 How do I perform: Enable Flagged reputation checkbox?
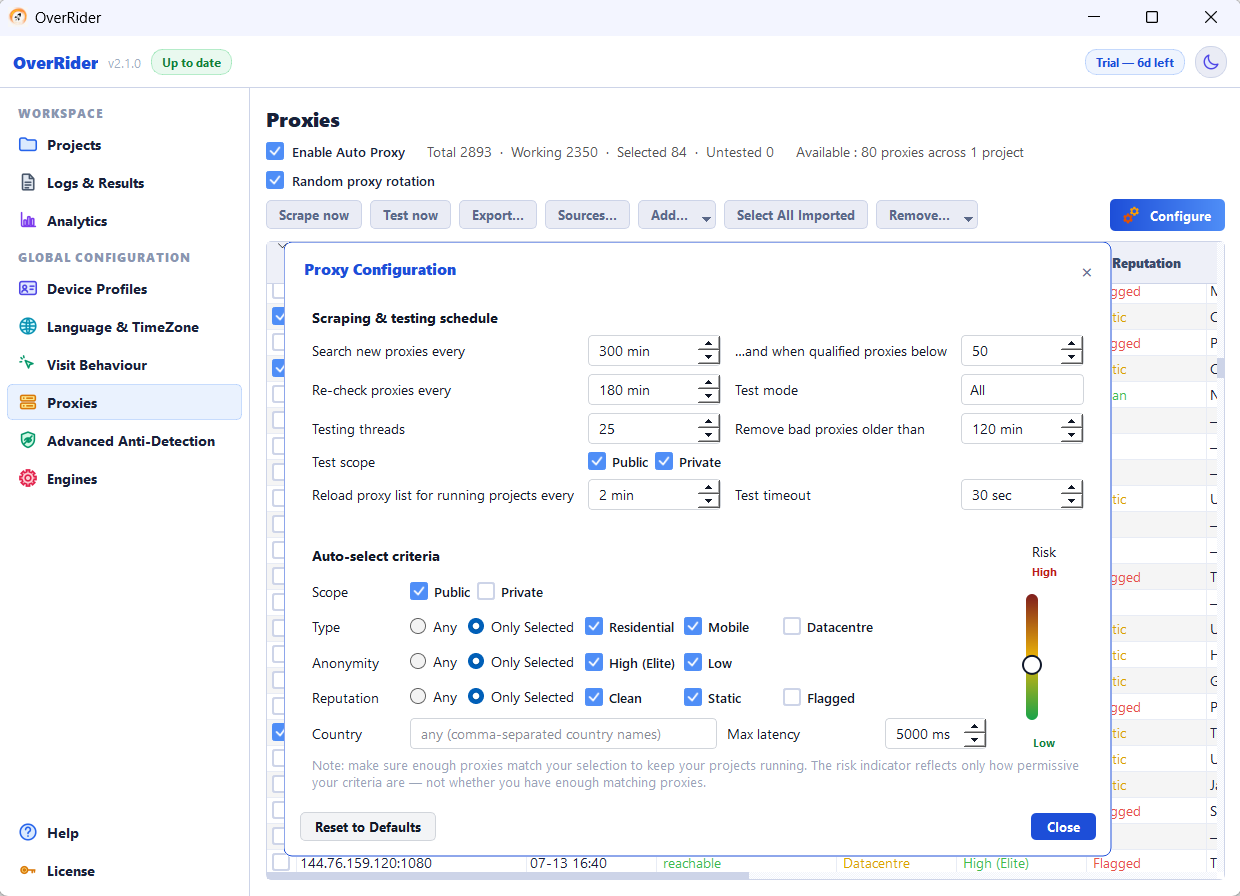[x=792, y=697]
